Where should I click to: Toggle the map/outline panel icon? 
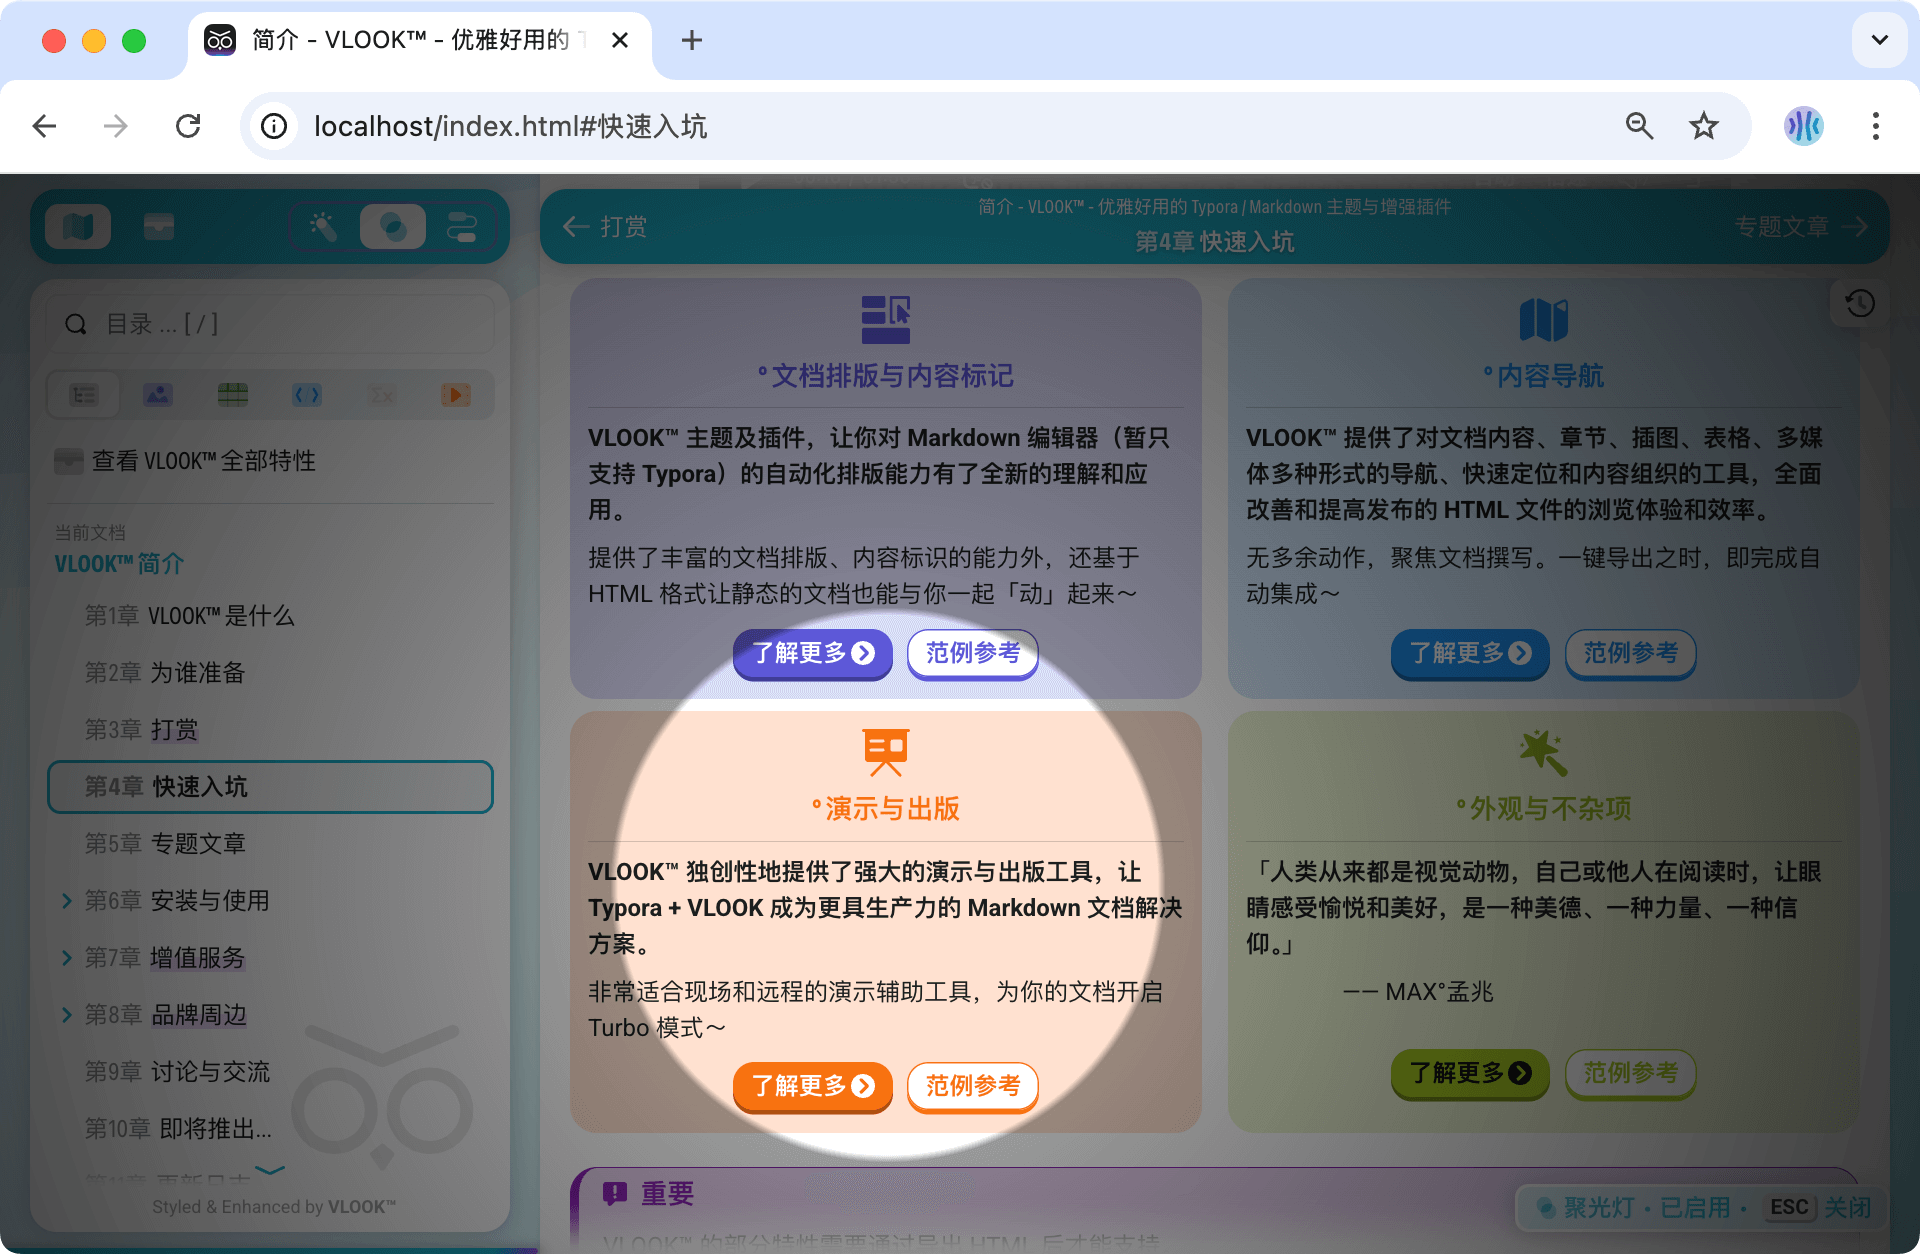pos(78,226)
